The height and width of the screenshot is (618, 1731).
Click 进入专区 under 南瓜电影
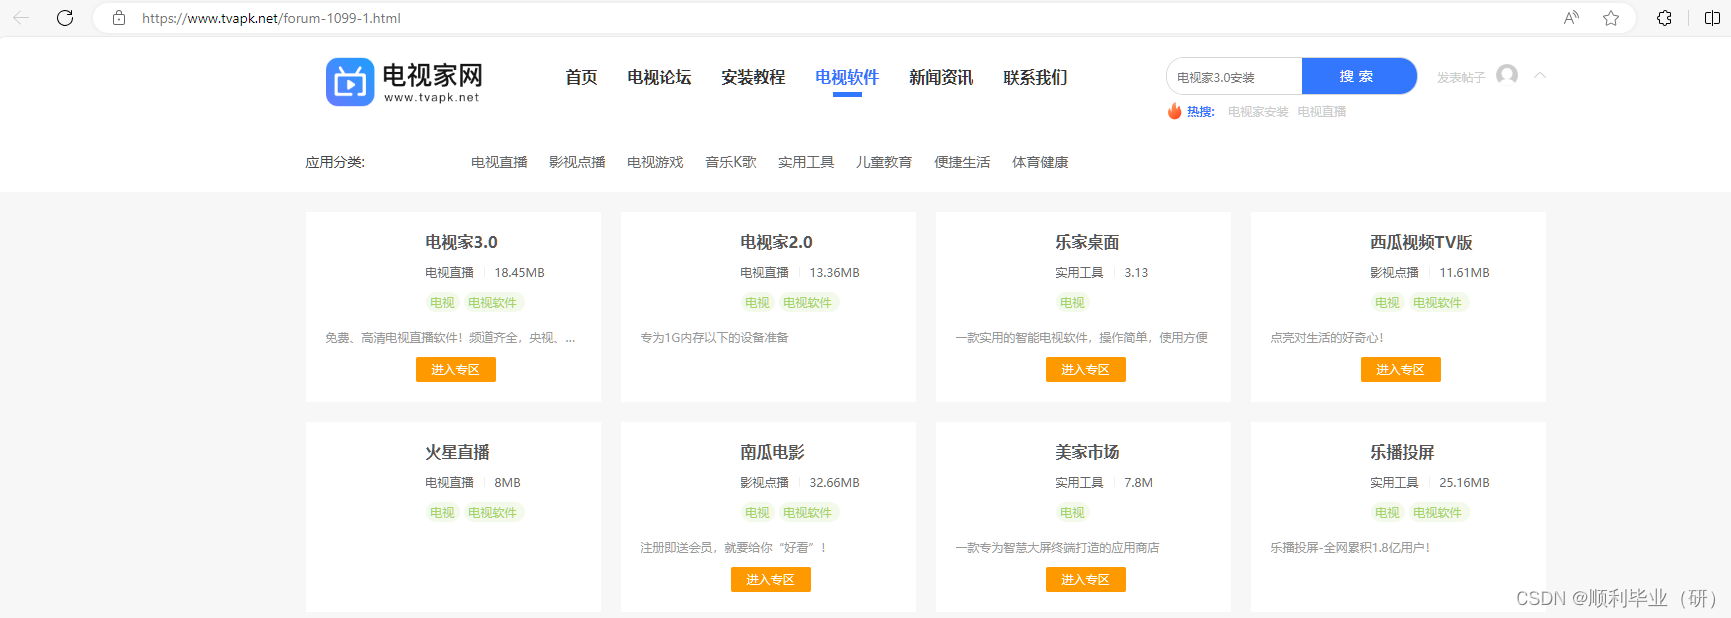[771, 580]
